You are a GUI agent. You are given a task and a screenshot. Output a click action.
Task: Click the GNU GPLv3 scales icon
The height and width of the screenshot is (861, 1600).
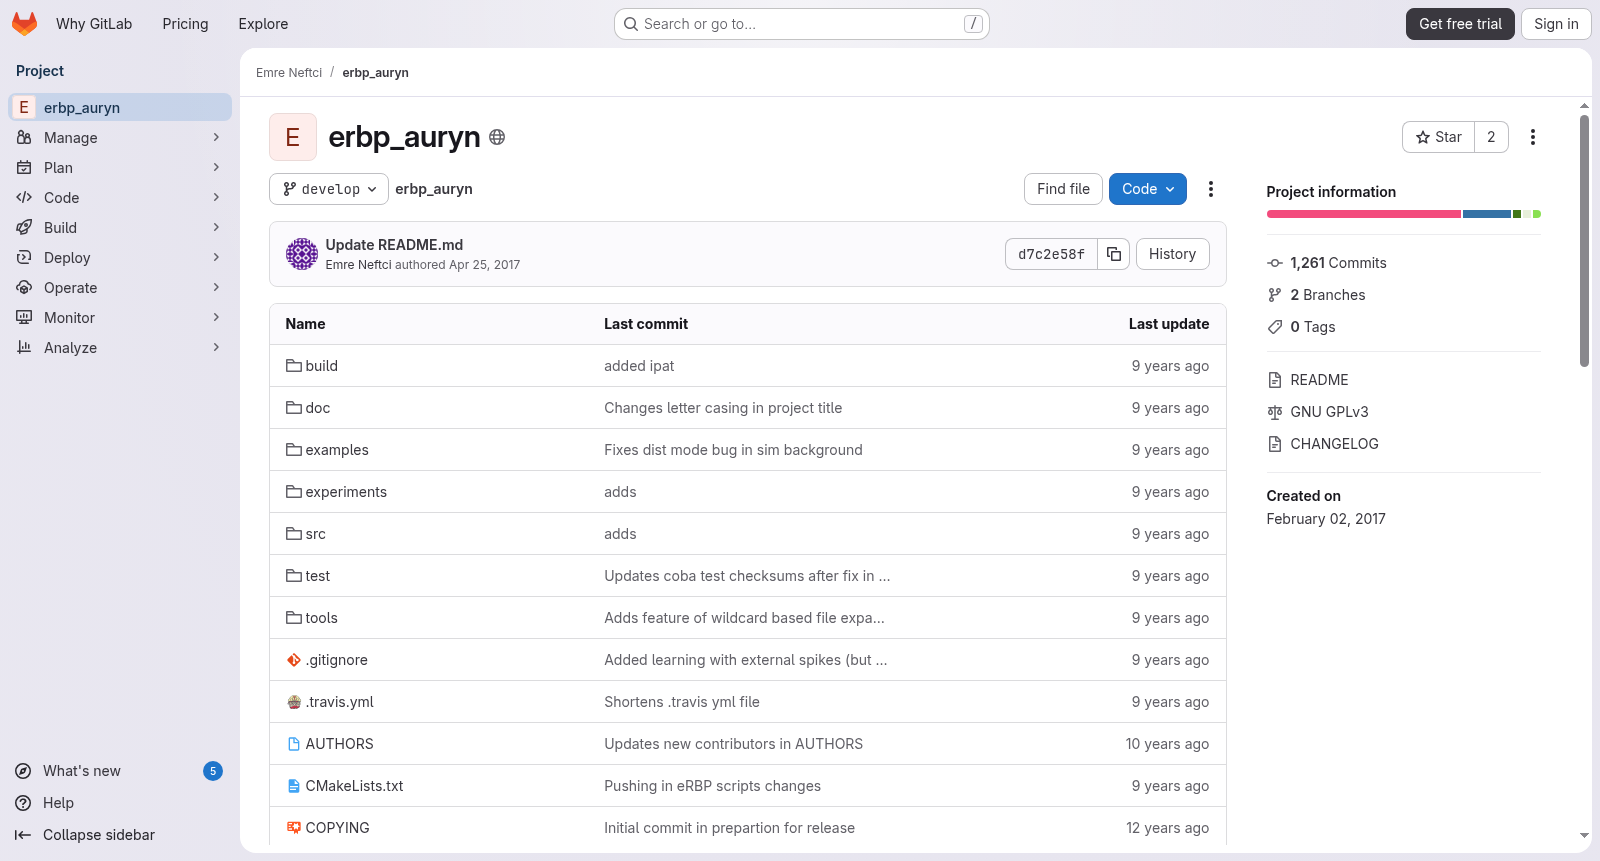point(1275,412)
